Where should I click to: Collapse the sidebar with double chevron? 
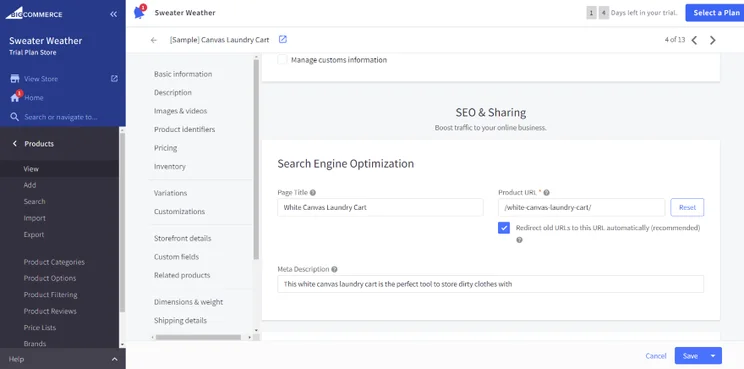[x=113, y=14]
